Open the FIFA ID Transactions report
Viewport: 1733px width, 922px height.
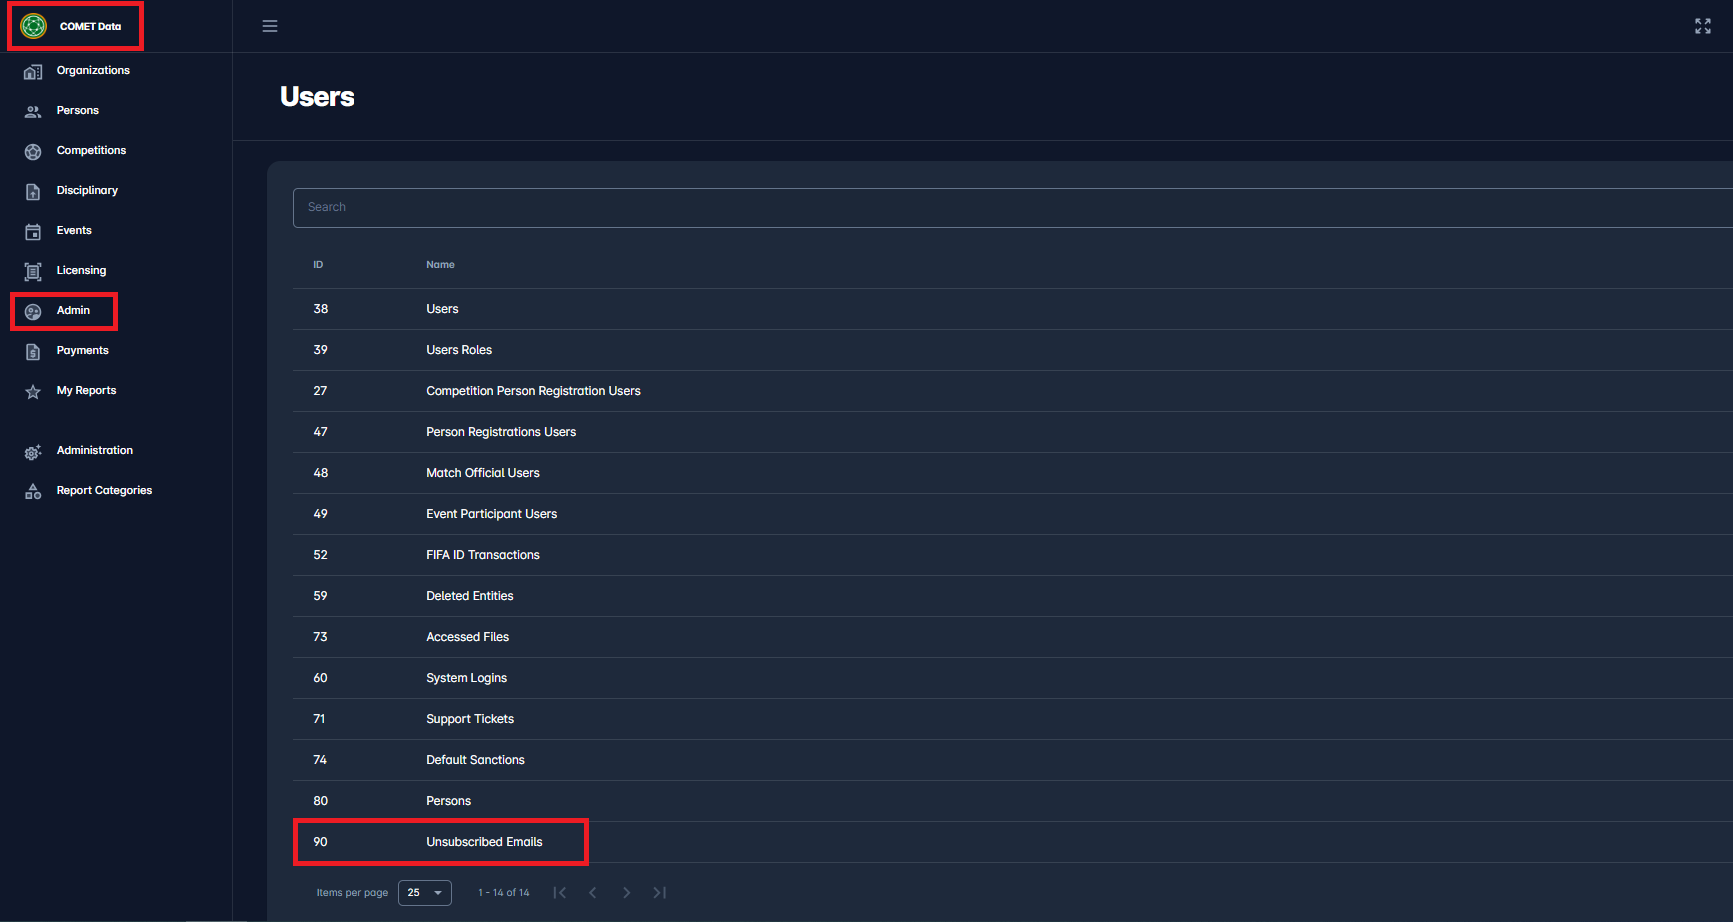(482, 555)
